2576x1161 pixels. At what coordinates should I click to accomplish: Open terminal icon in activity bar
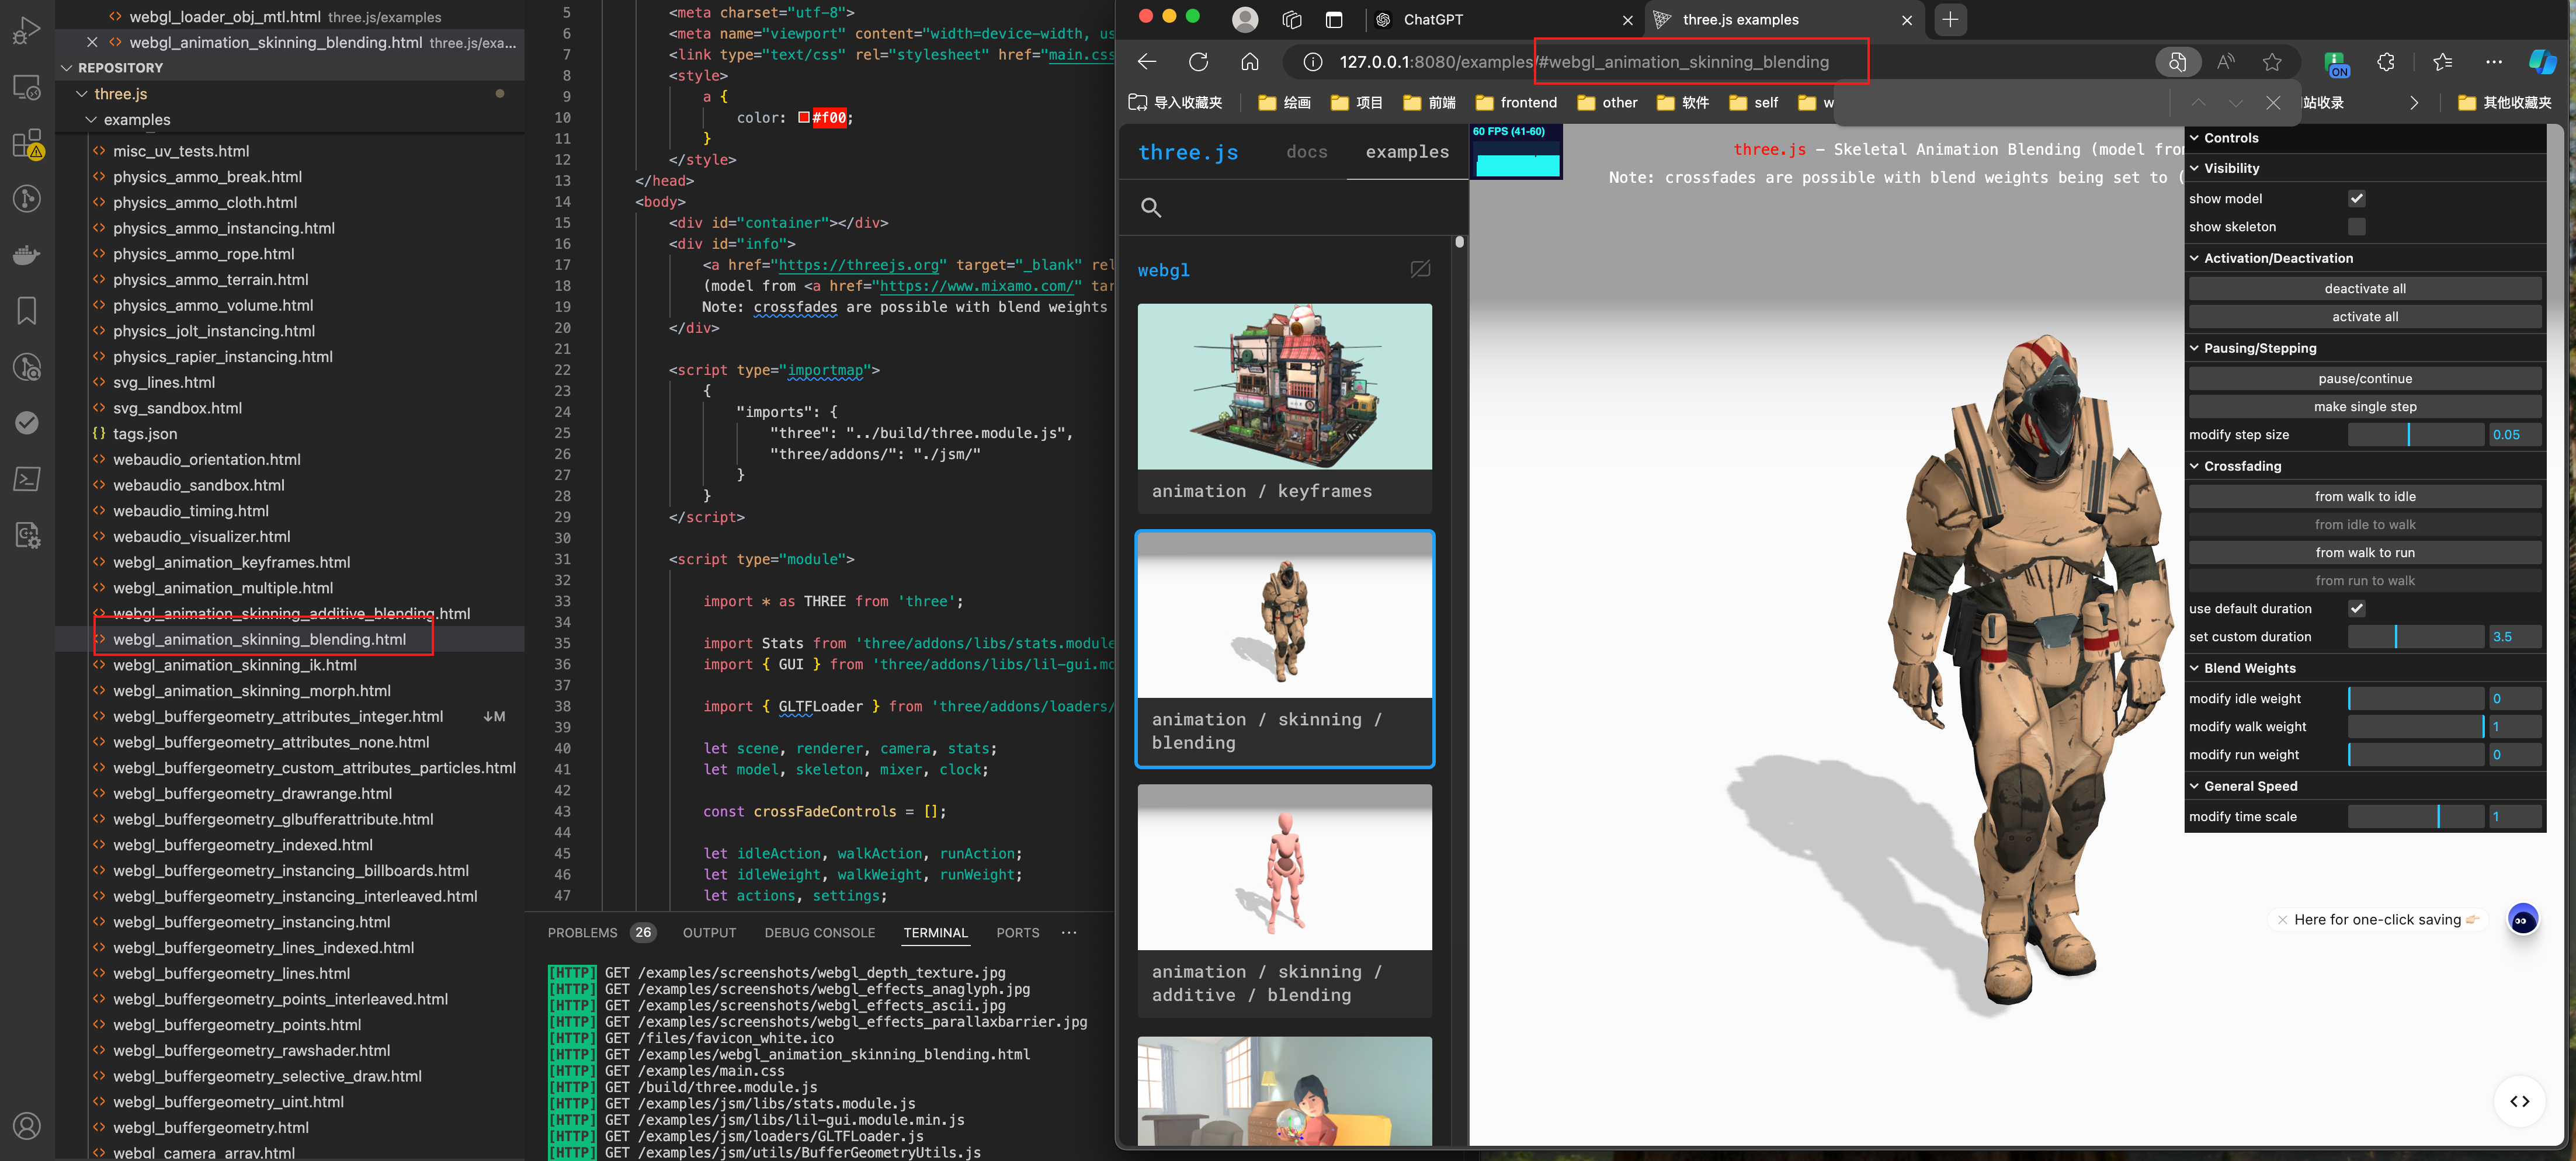pyautogui.click(x=27, y=479)
